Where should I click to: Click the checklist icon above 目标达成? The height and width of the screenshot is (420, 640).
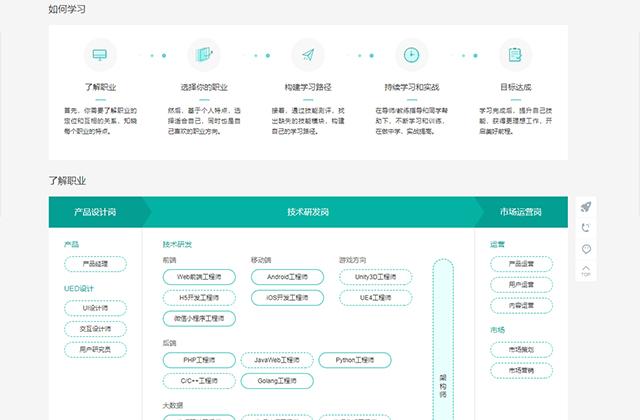click(516, 55)
